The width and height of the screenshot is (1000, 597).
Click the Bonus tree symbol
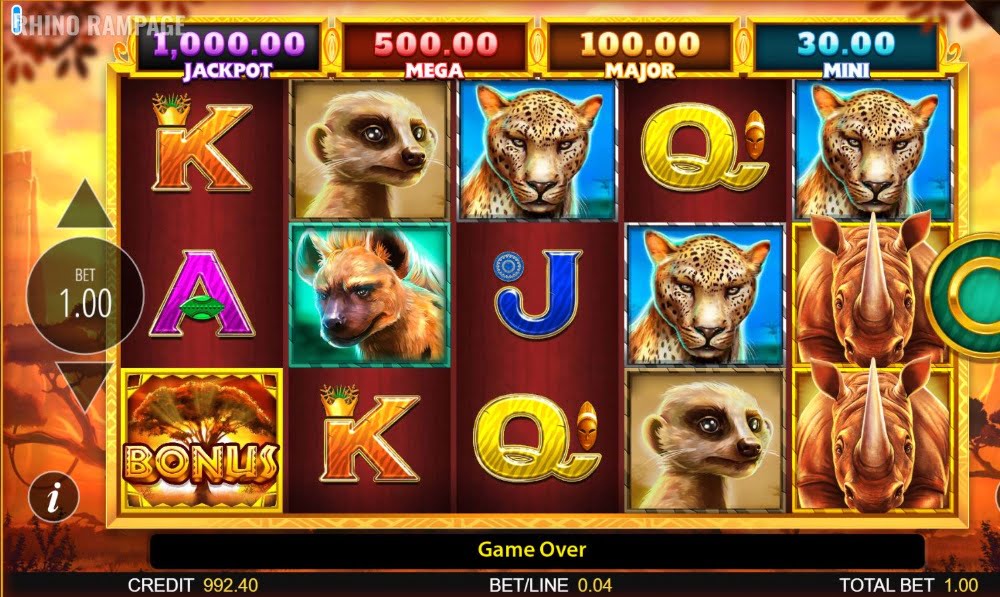point(202,440)
